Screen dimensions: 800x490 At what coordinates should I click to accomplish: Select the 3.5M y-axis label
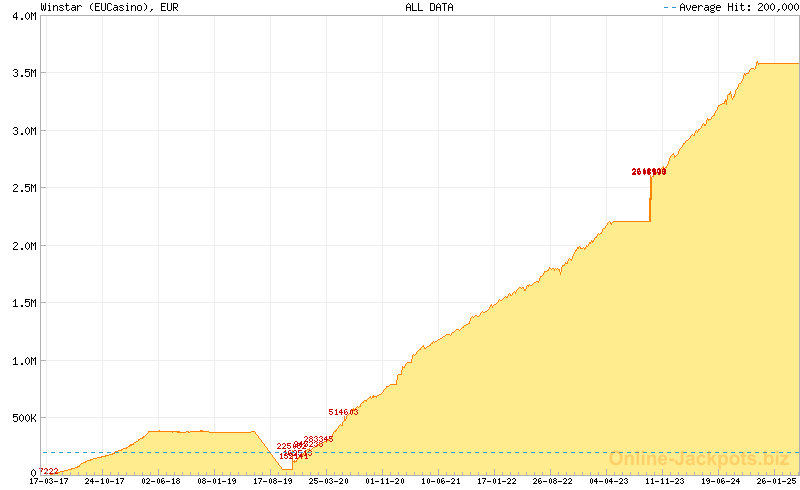click(x=23, y=73)
